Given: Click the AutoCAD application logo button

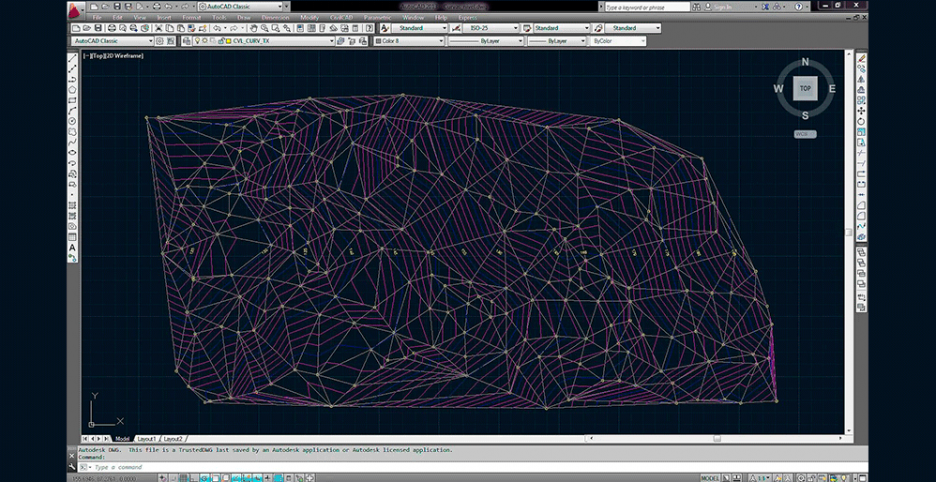Looking at the screenshot, I should pyautogui.click(x=76, y=9).
